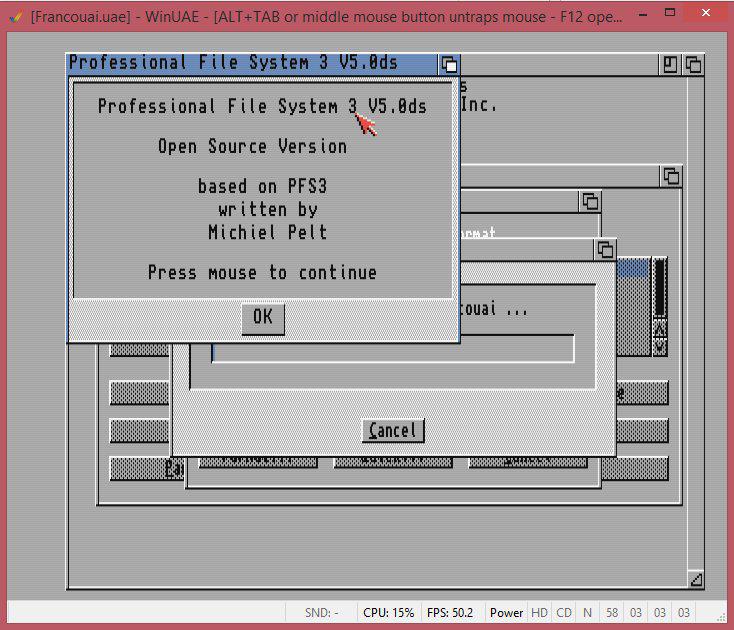The image size is (734, 630).
Task: Click the WinUAE status bar resize grip
Action: click(721, 618)
